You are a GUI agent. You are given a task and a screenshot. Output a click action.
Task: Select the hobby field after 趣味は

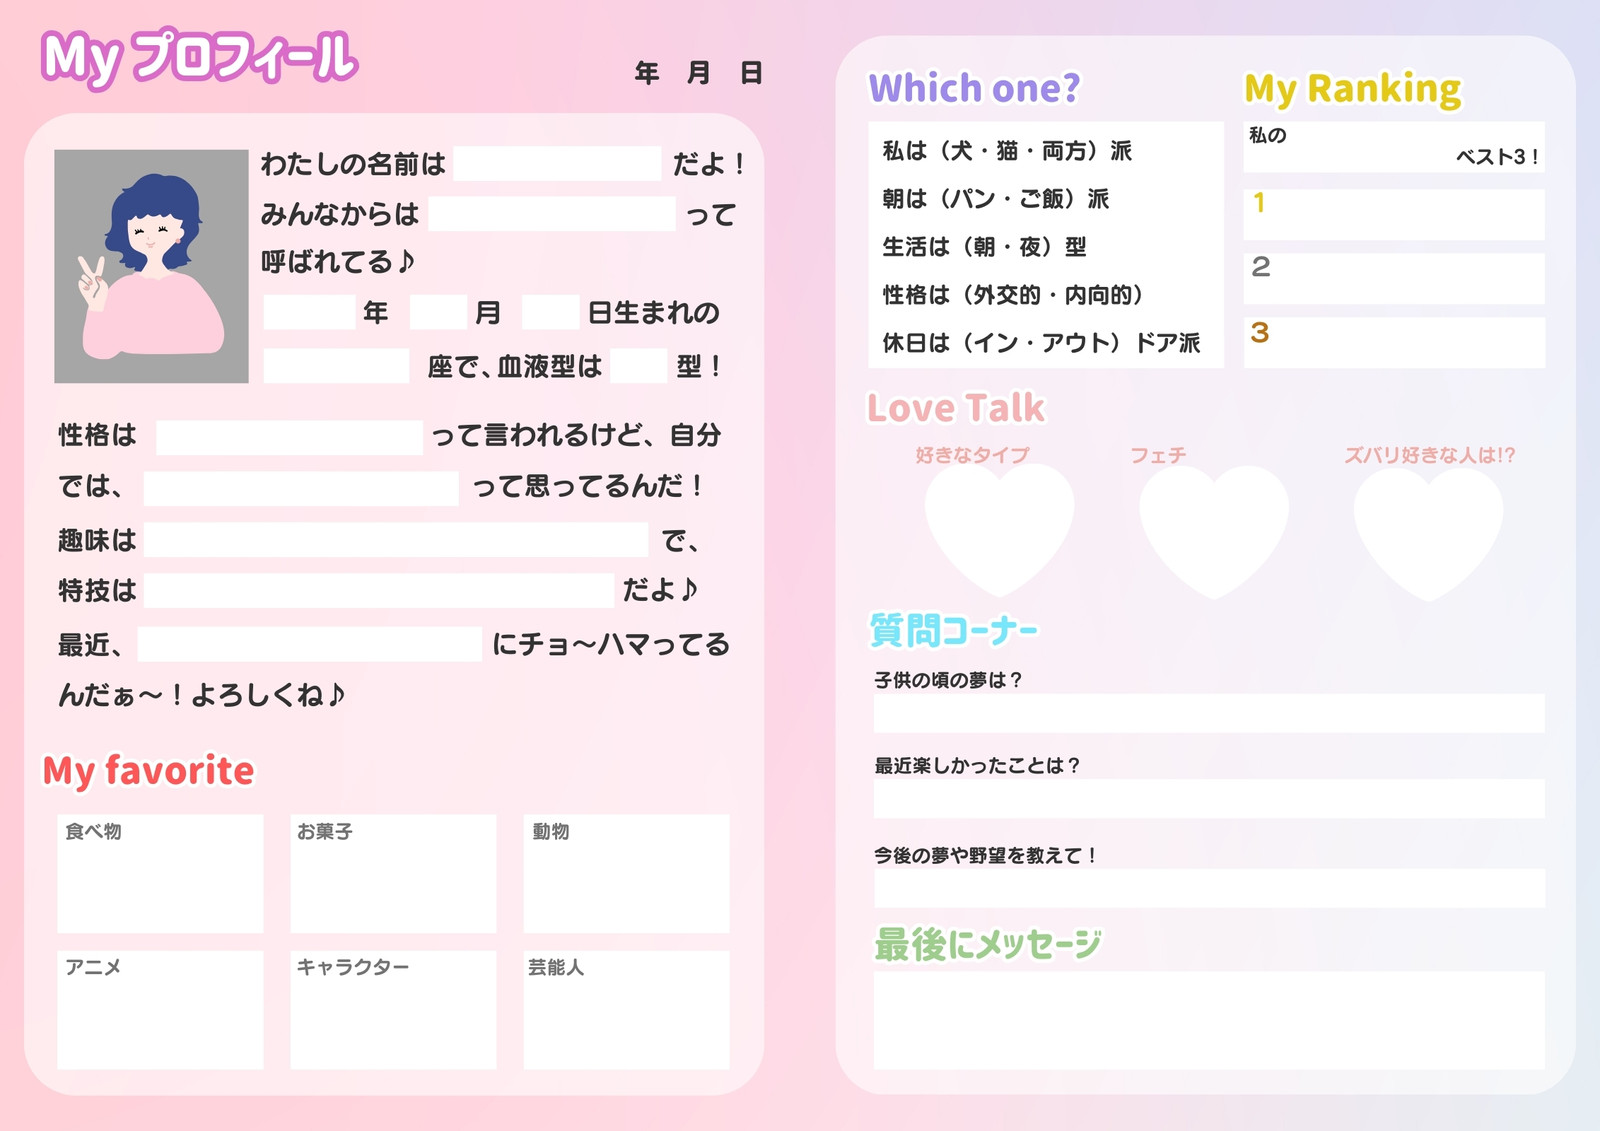tap(396, 540)
